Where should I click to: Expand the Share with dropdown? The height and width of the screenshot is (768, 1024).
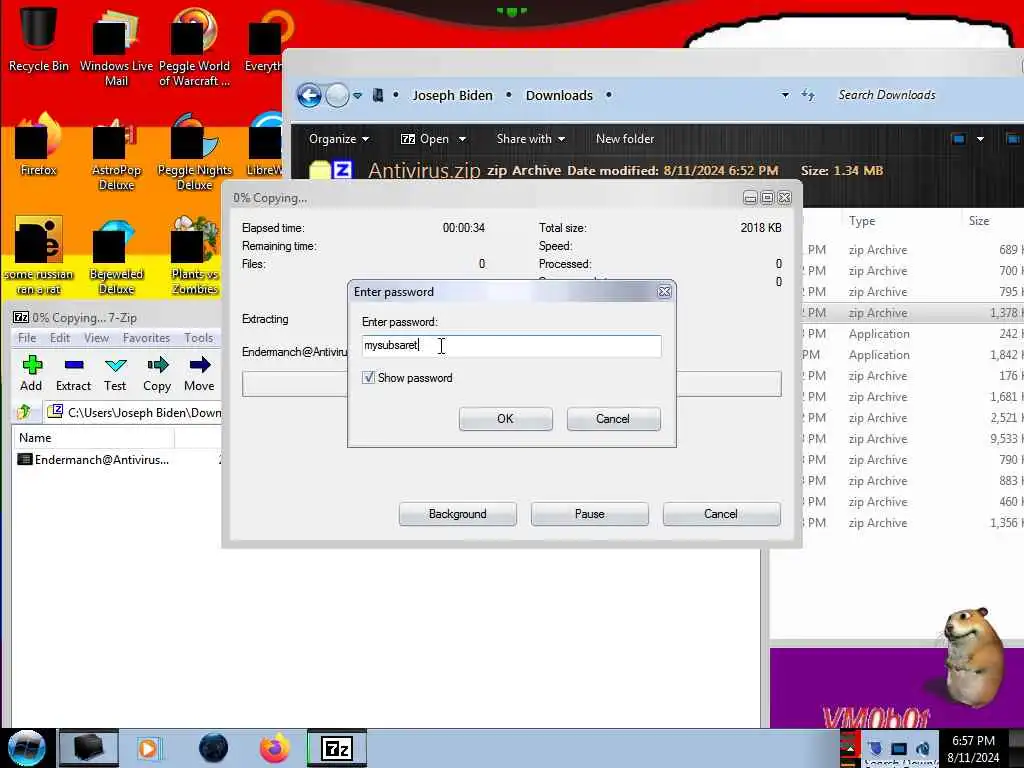click(x=530, y=138)
